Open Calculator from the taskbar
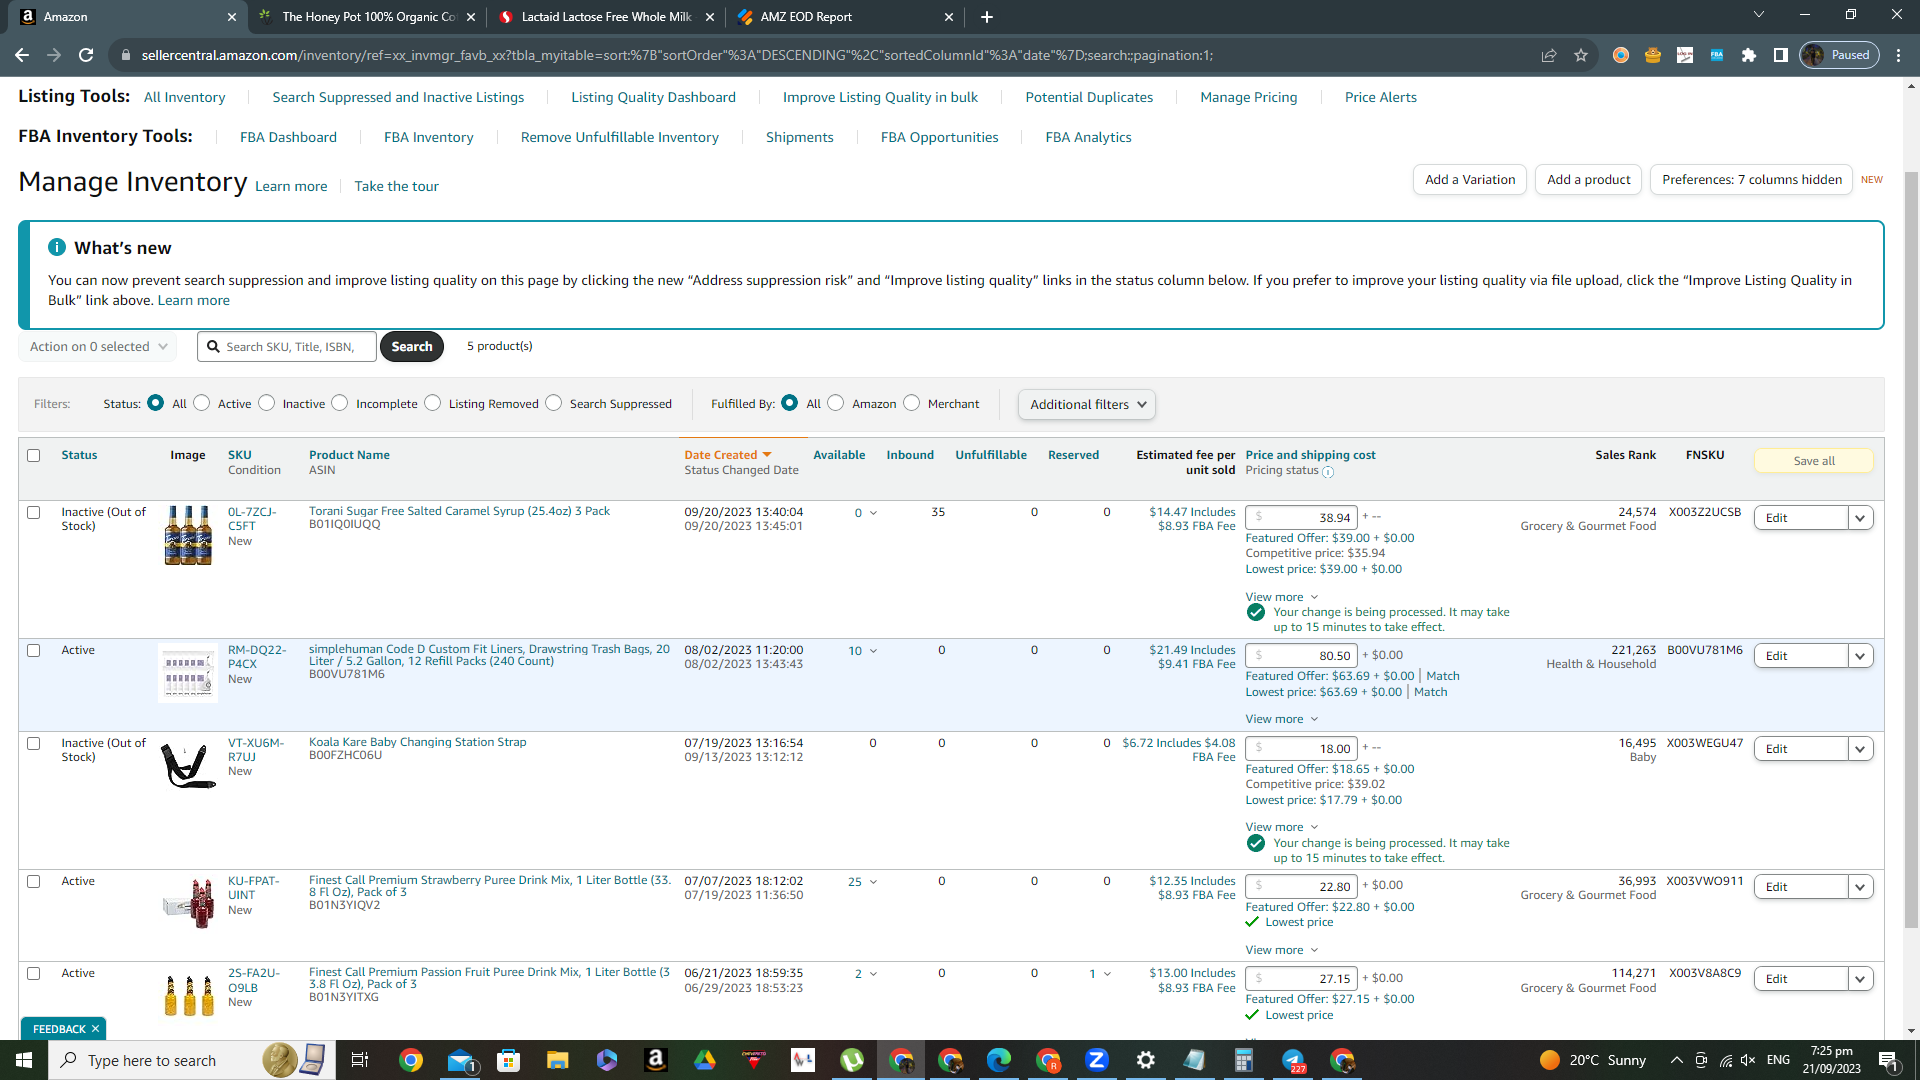 click(1244, 1060)
